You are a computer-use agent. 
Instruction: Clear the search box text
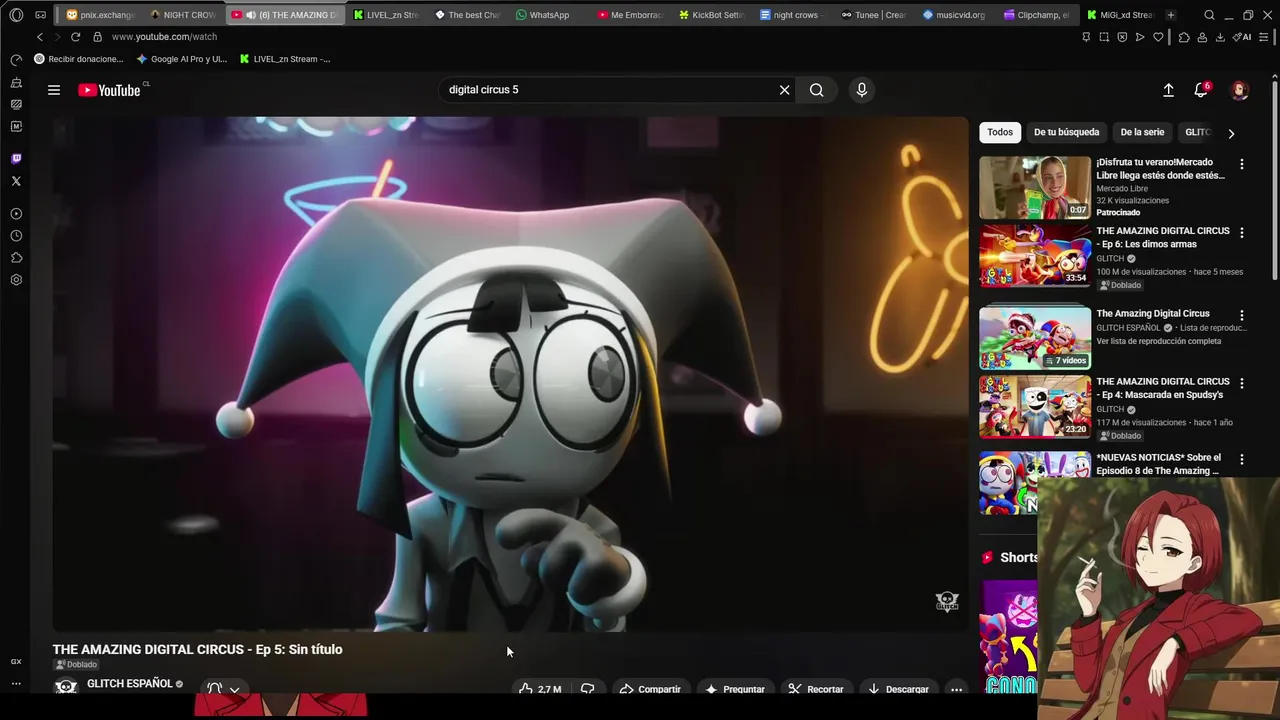click(784, 90)
